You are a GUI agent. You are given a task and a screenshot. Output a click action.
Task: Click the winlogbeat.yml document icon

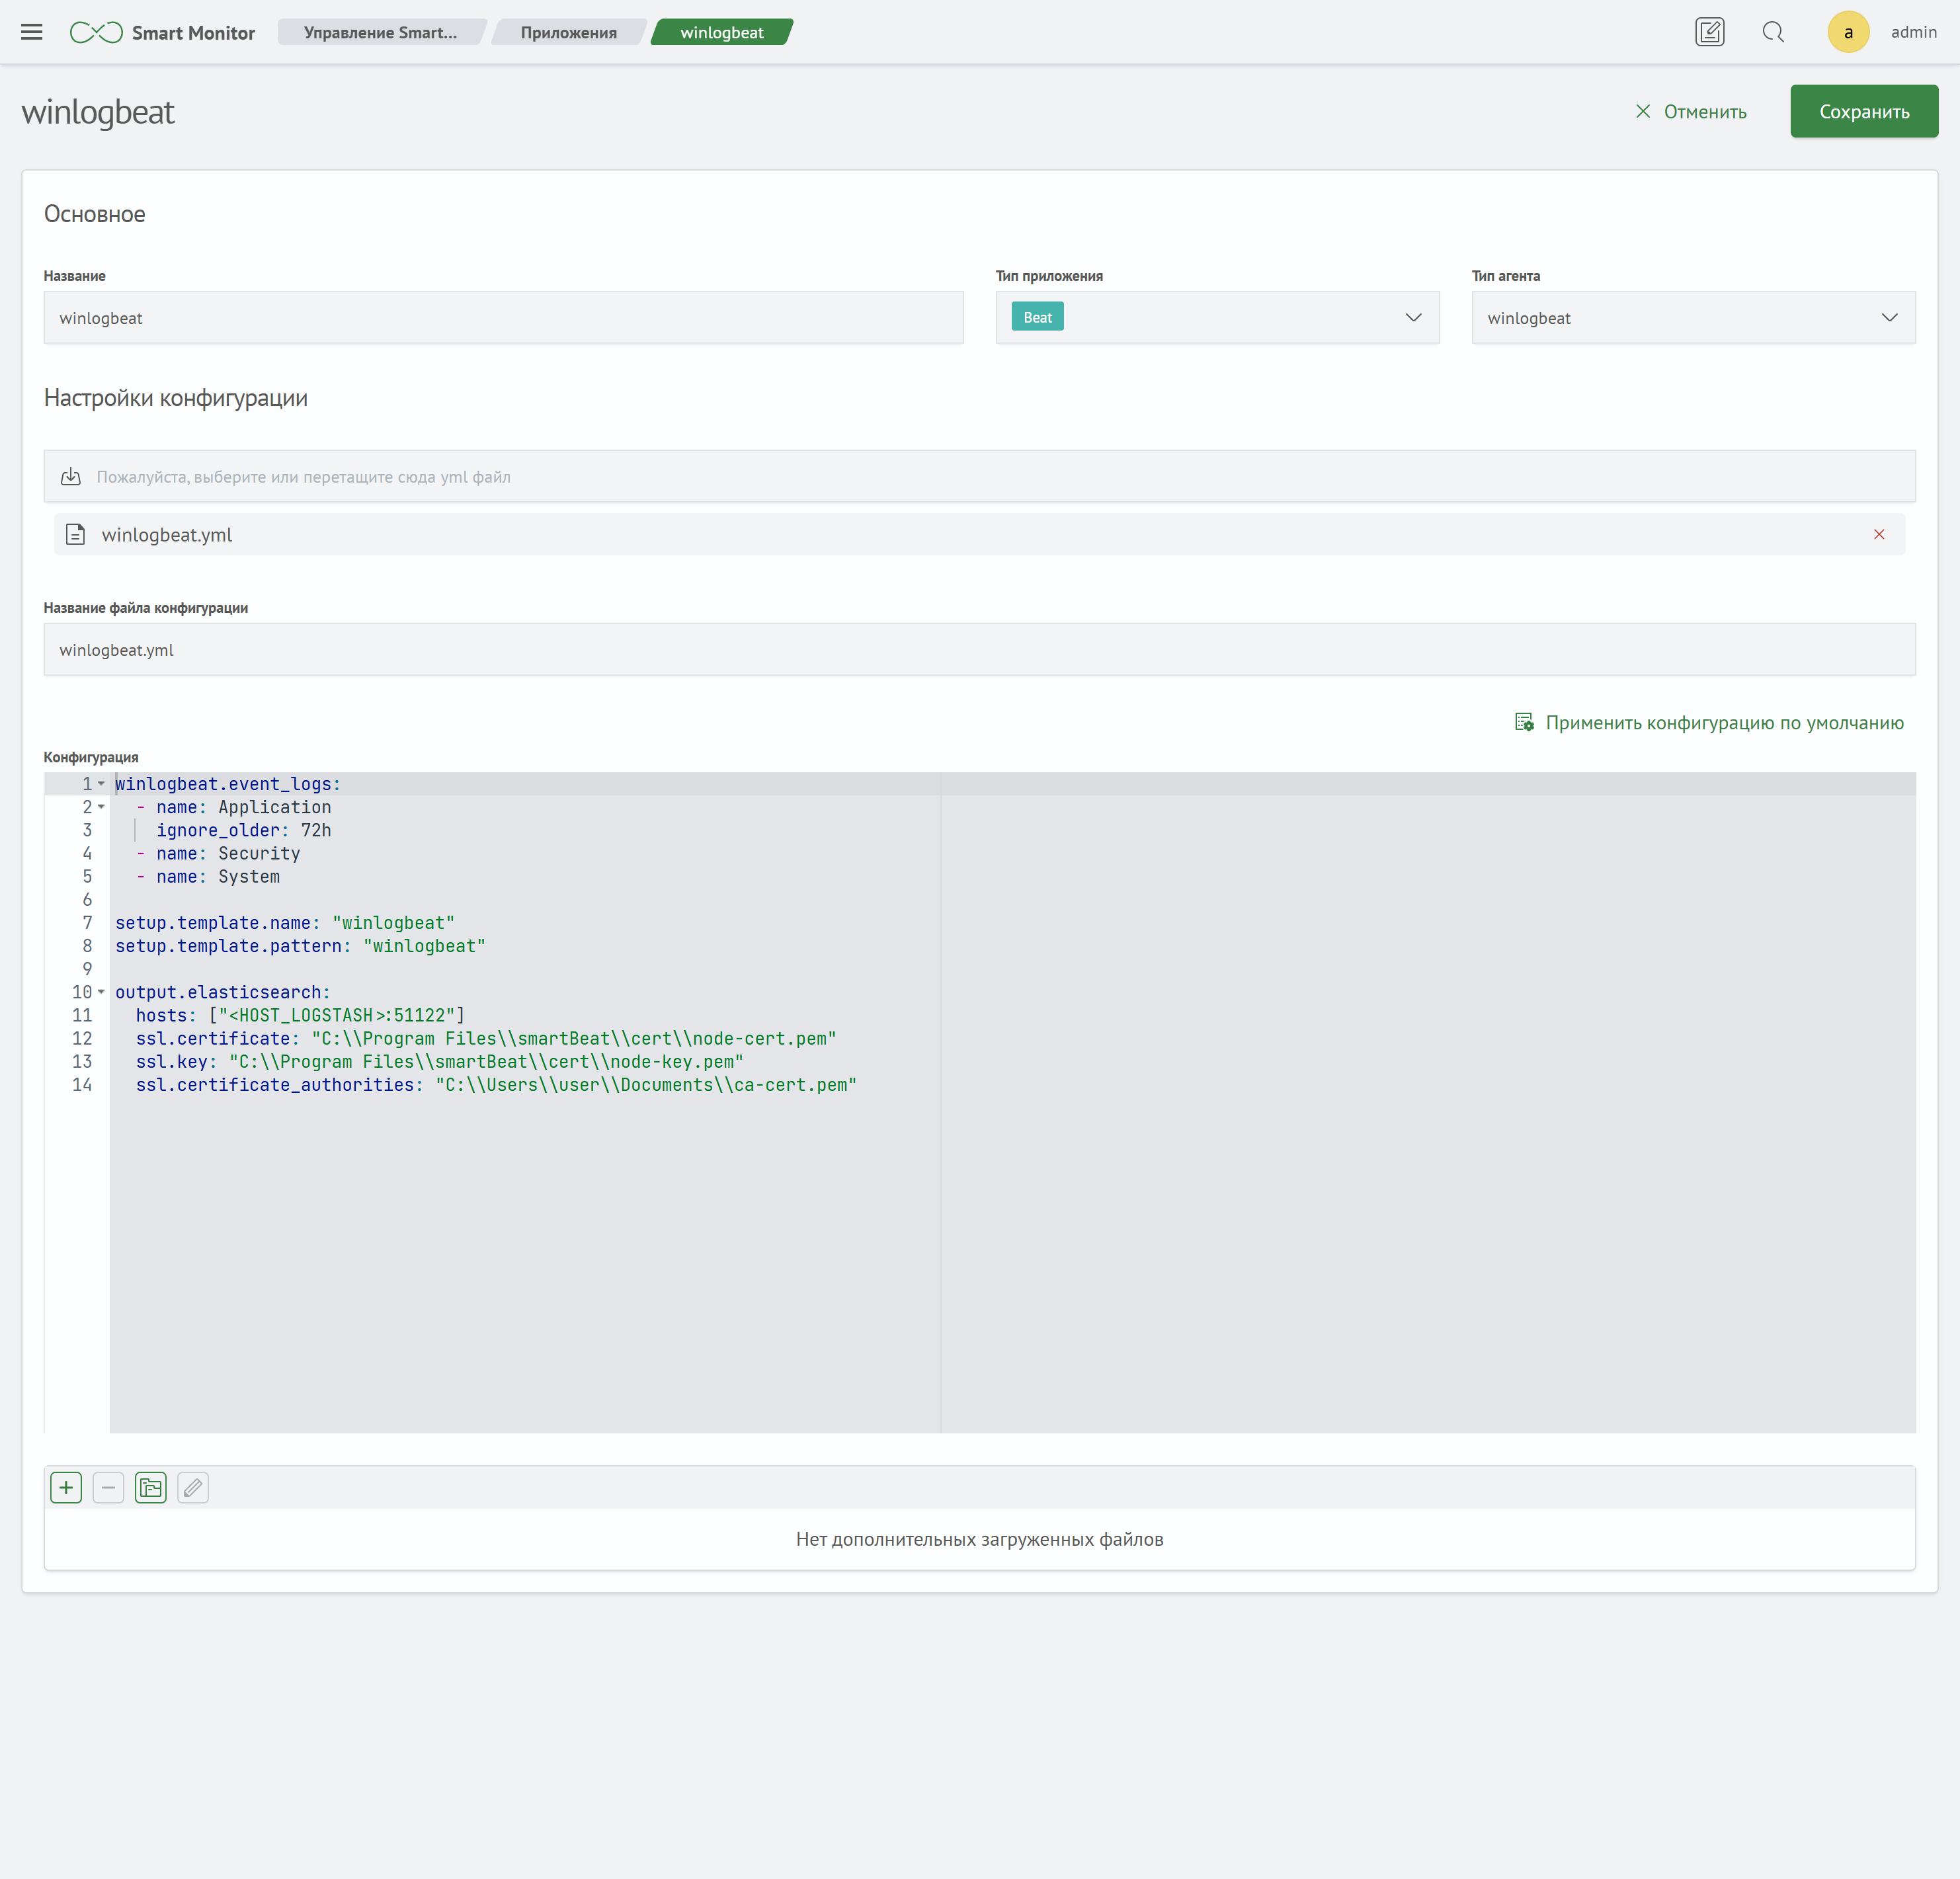[x=76, y=535]
